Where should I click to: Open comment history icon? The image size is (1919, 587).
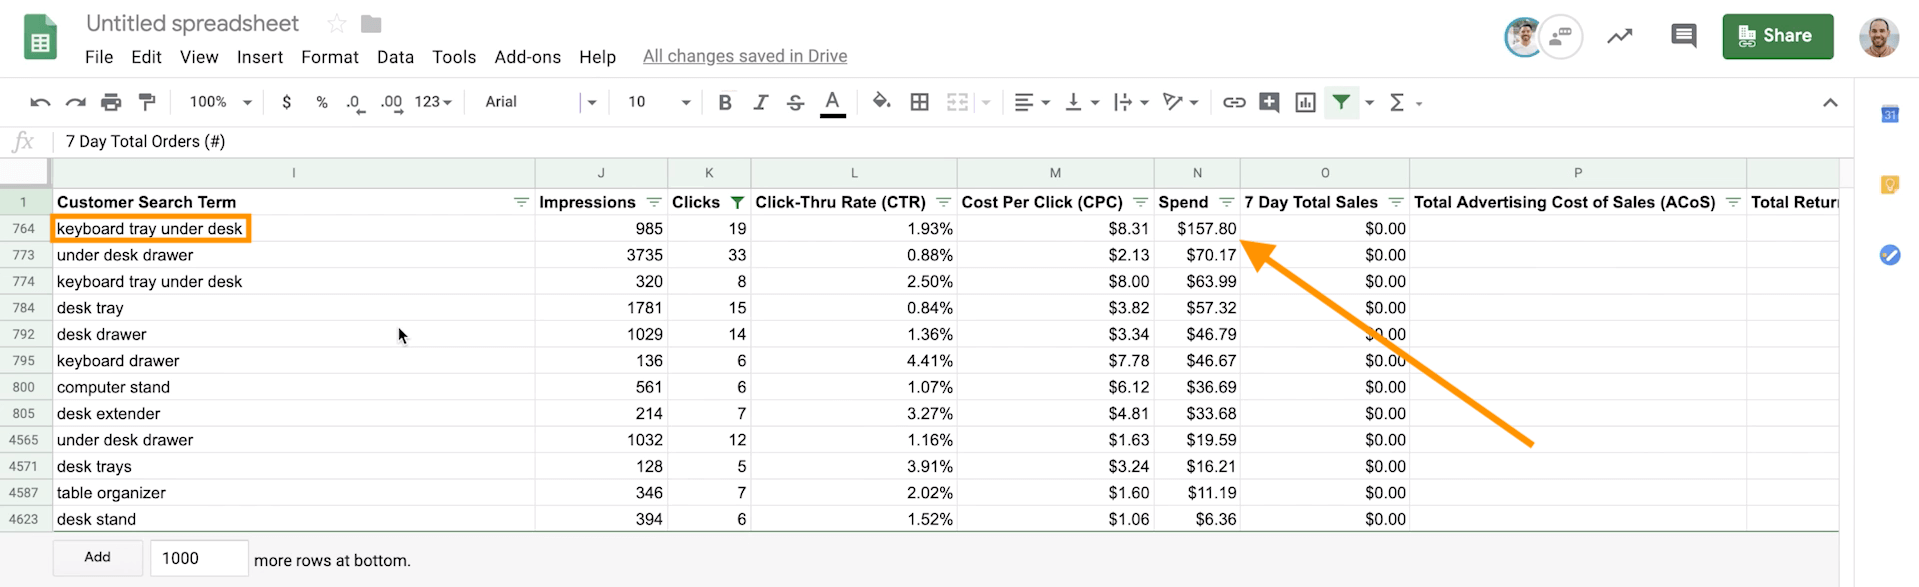(x=1683, y=37)
